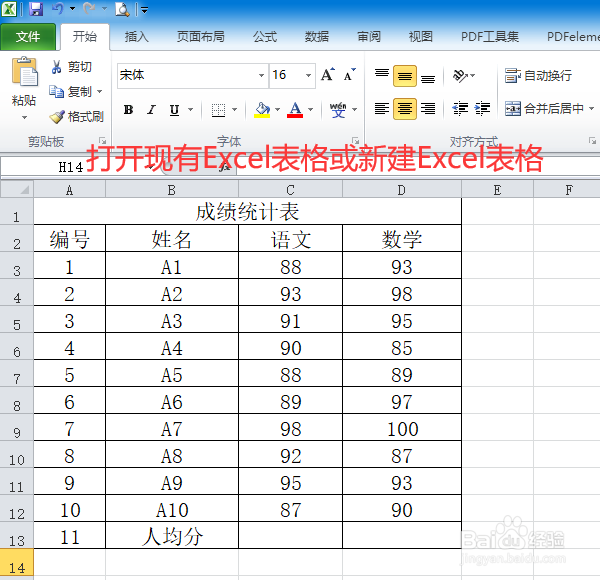Open the font size dropdown arrow
The image size is (600, 580).
[x=308, y=75]
